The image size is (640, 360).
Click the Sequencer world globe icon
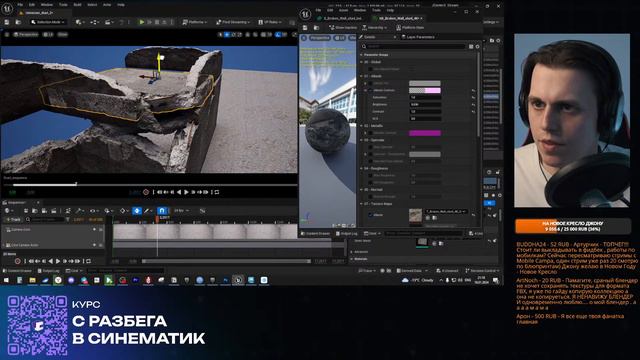coord(7,211)
